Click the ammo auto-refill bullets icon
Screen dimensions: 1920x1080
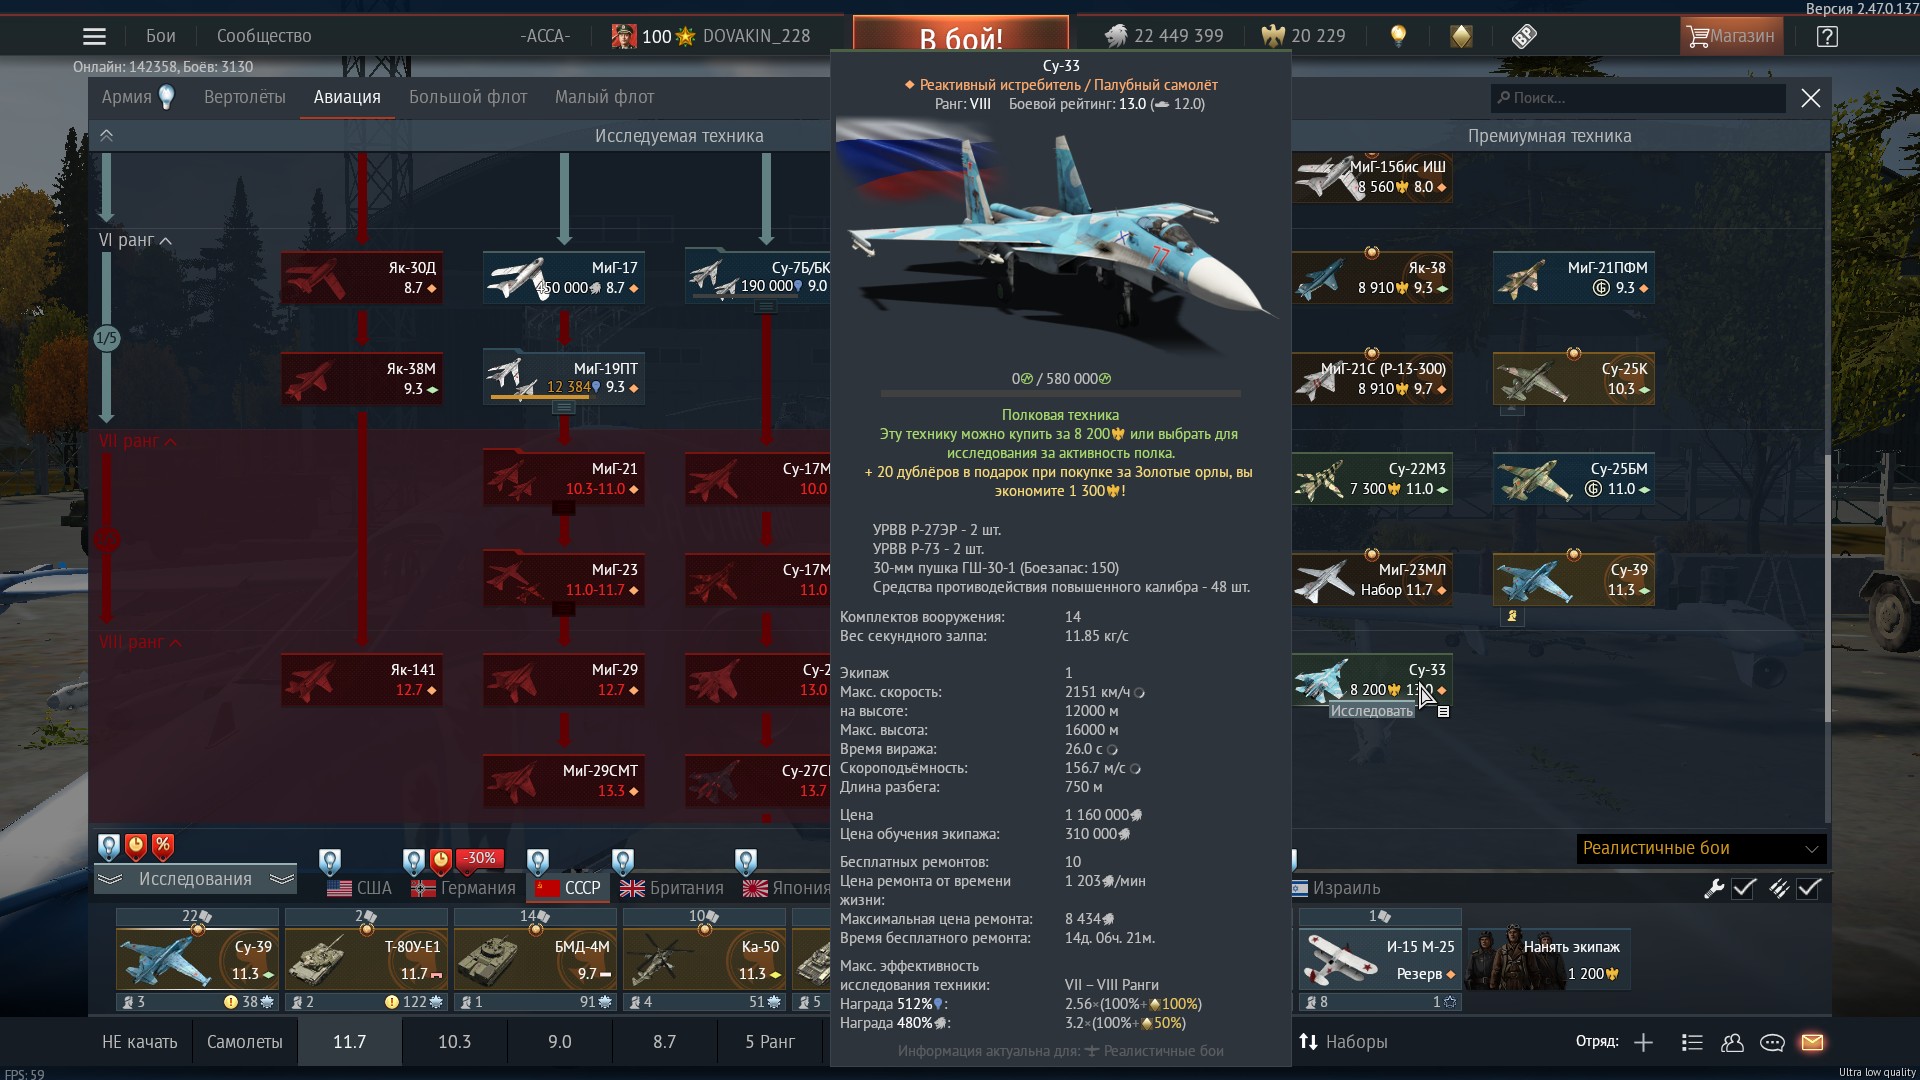tap(1779, 888)
